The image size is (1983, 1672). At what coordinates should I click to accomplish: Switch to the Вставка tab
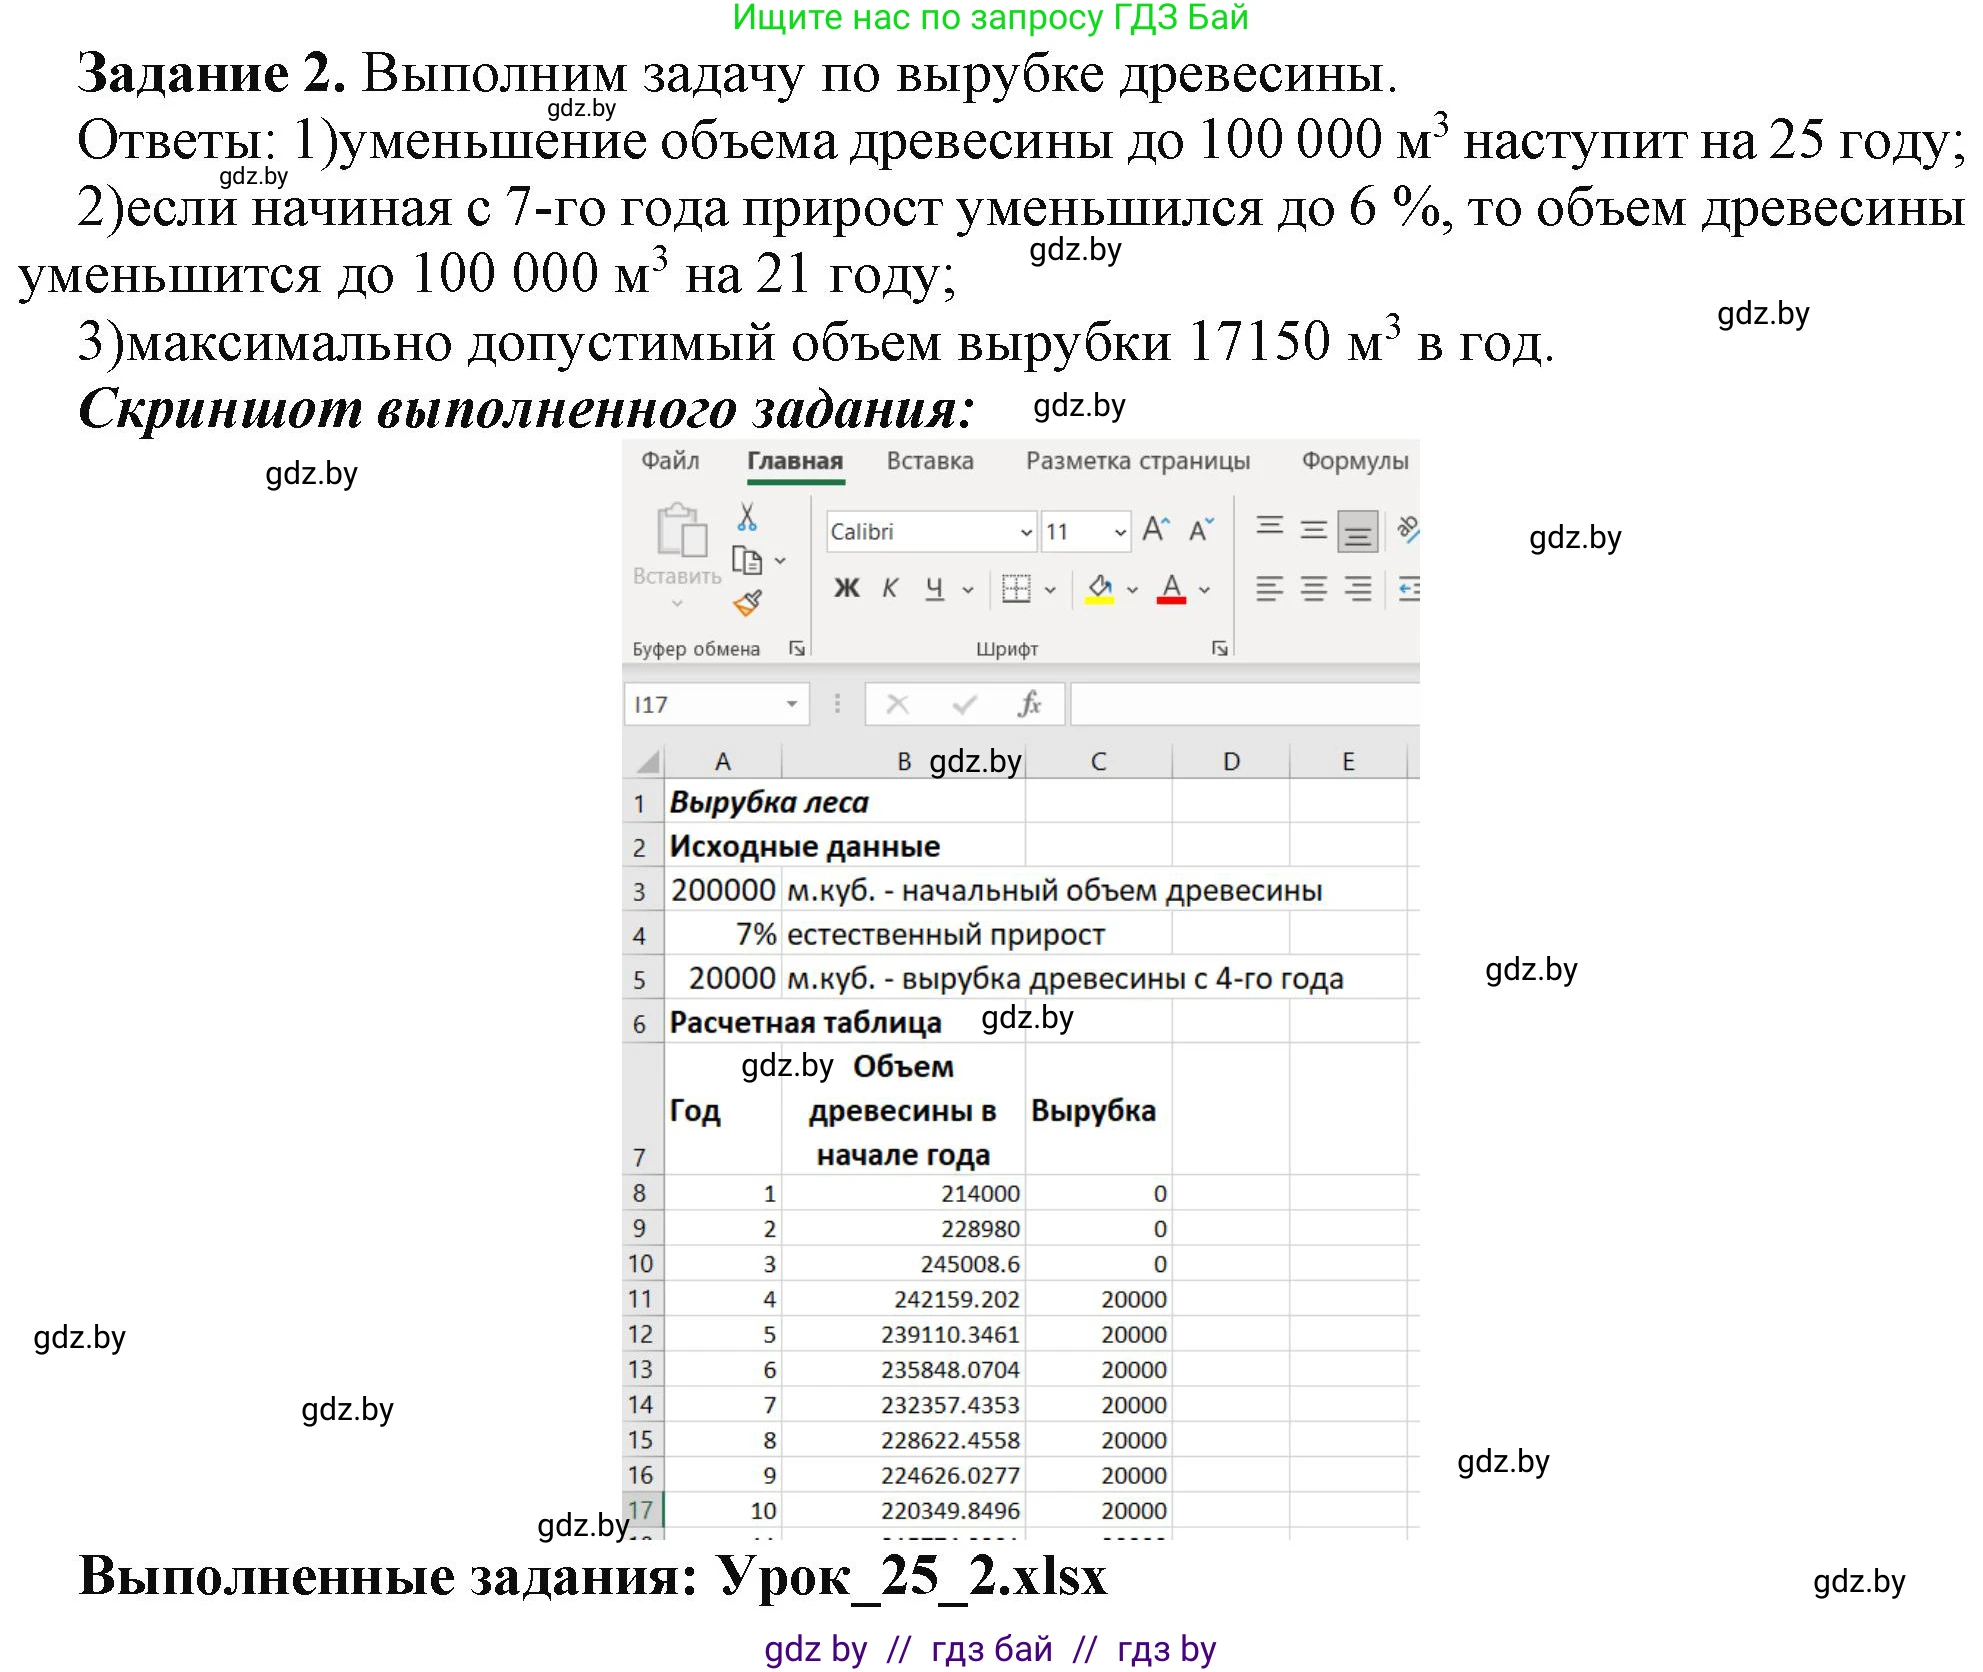click(x=930, y=460)
